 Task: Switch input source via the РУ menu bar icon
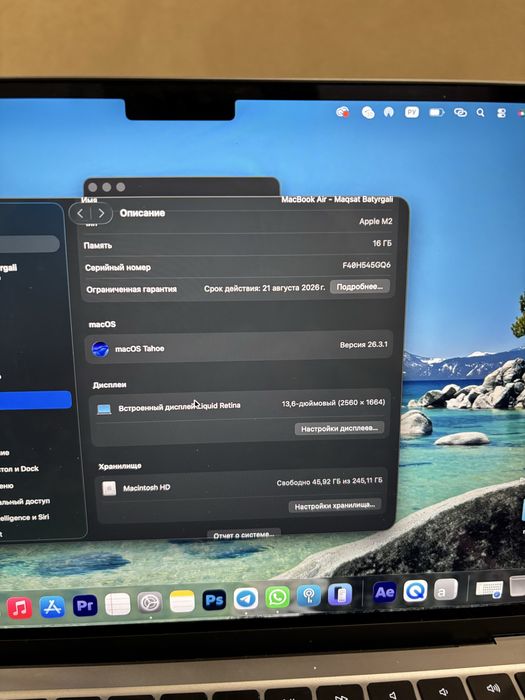click(x=412, y=112)
